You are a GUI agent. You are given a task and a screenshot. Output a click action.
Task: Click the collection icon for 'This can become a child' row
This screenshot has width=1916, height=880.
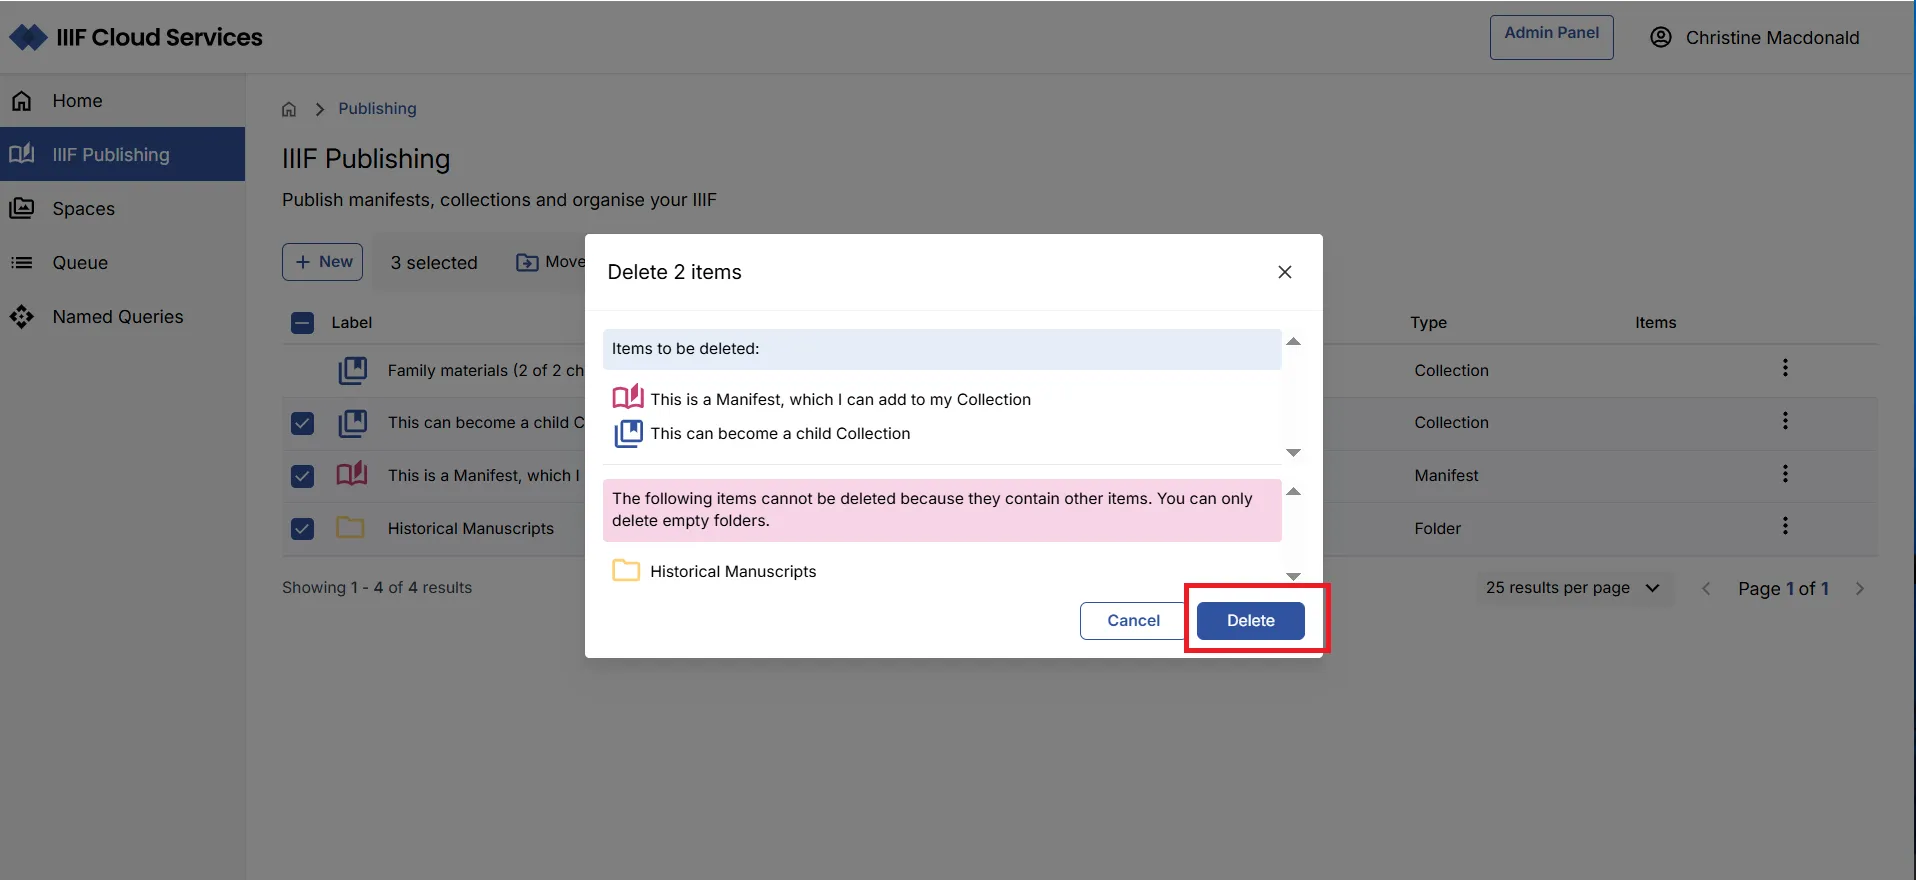(x=352, y=423)
